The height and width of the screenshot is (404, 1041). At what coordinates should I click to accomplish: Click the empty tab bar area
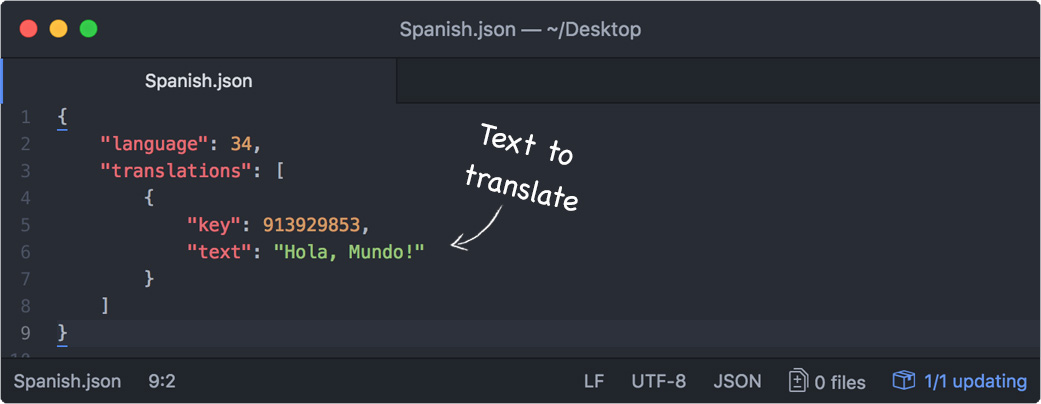click(x=718, y=81)
